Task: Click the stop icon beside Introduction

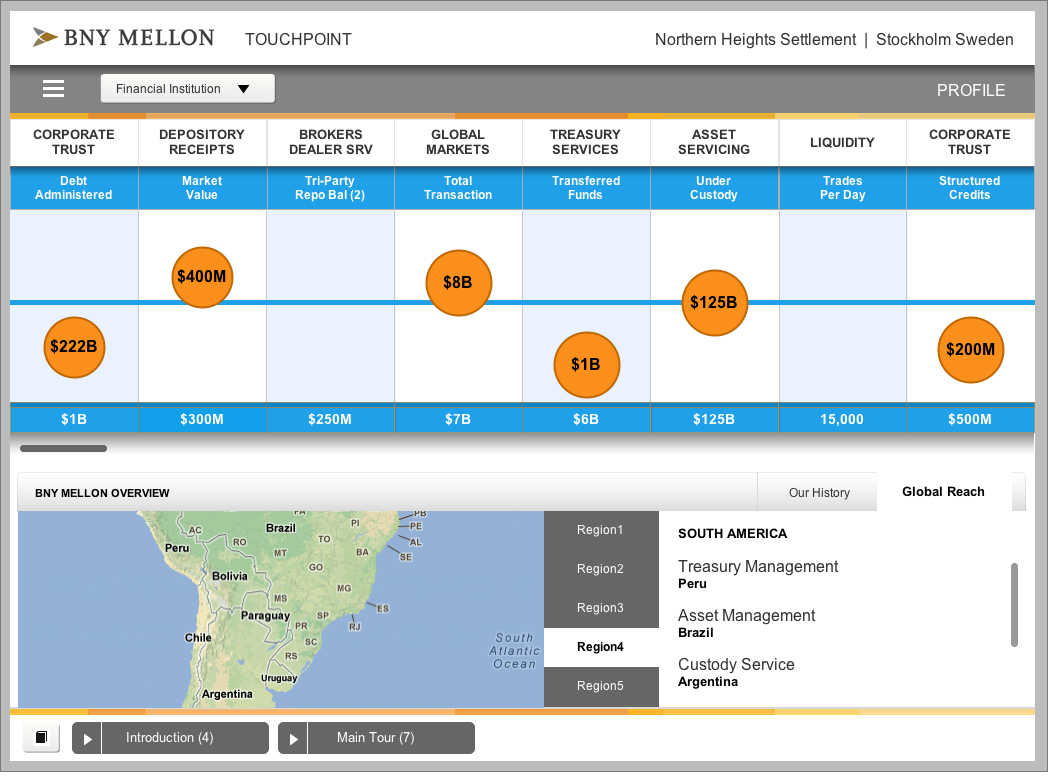Action: pyautogui.click(x=41, y=738)
